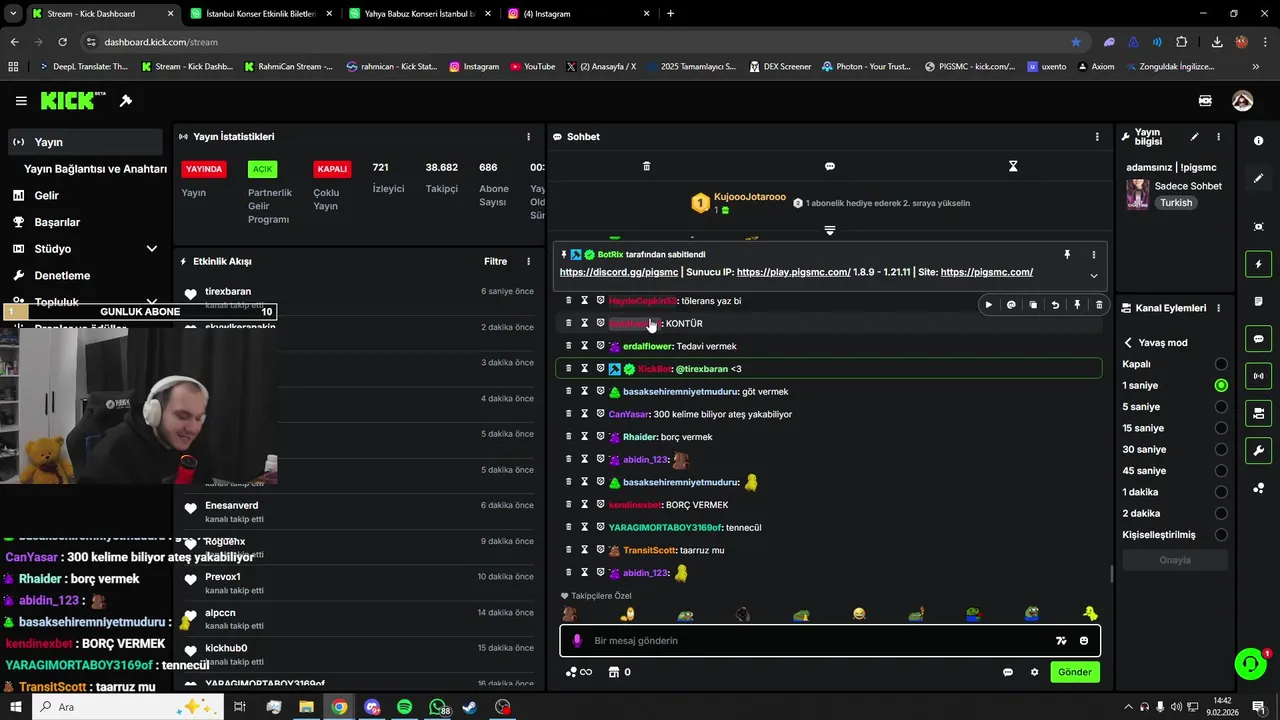Click the reply arrow in the message hover toolbar
The width and height of the screenshot is (1280, 720).
(x=1055, y=305)
